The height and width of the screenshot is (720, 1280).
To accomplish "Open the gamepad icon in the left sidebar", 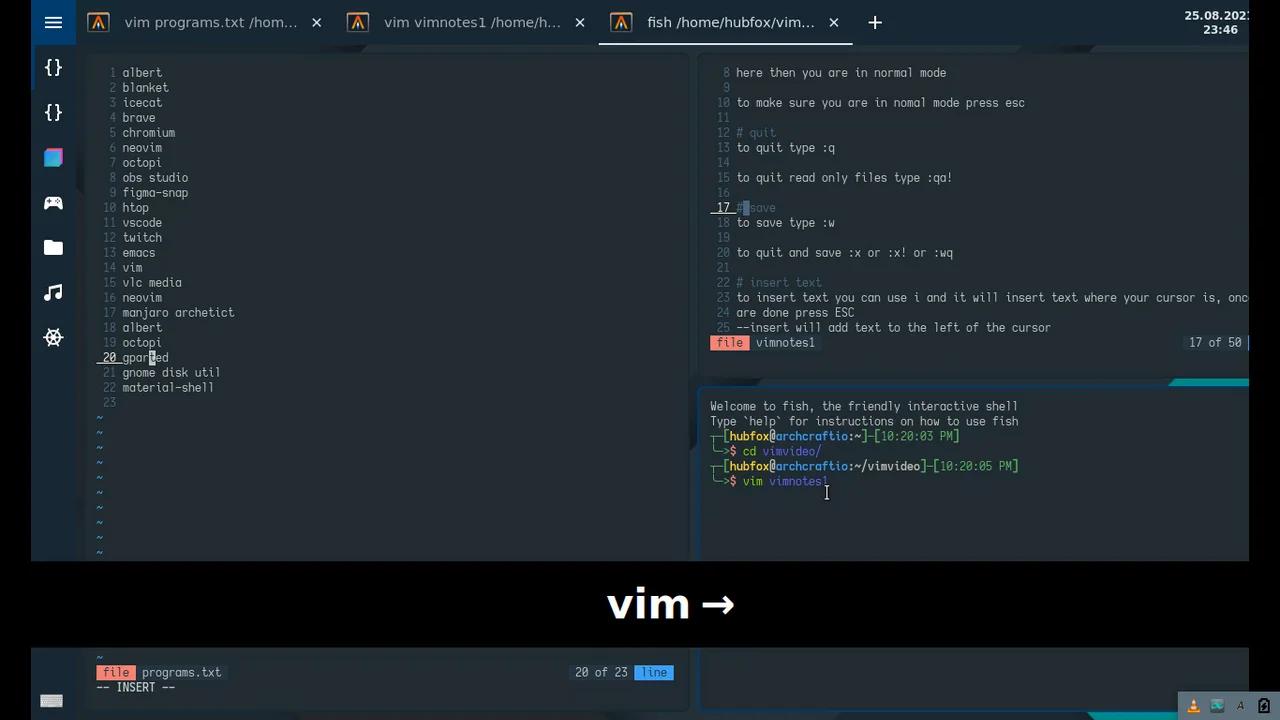I will coord(53,203).
